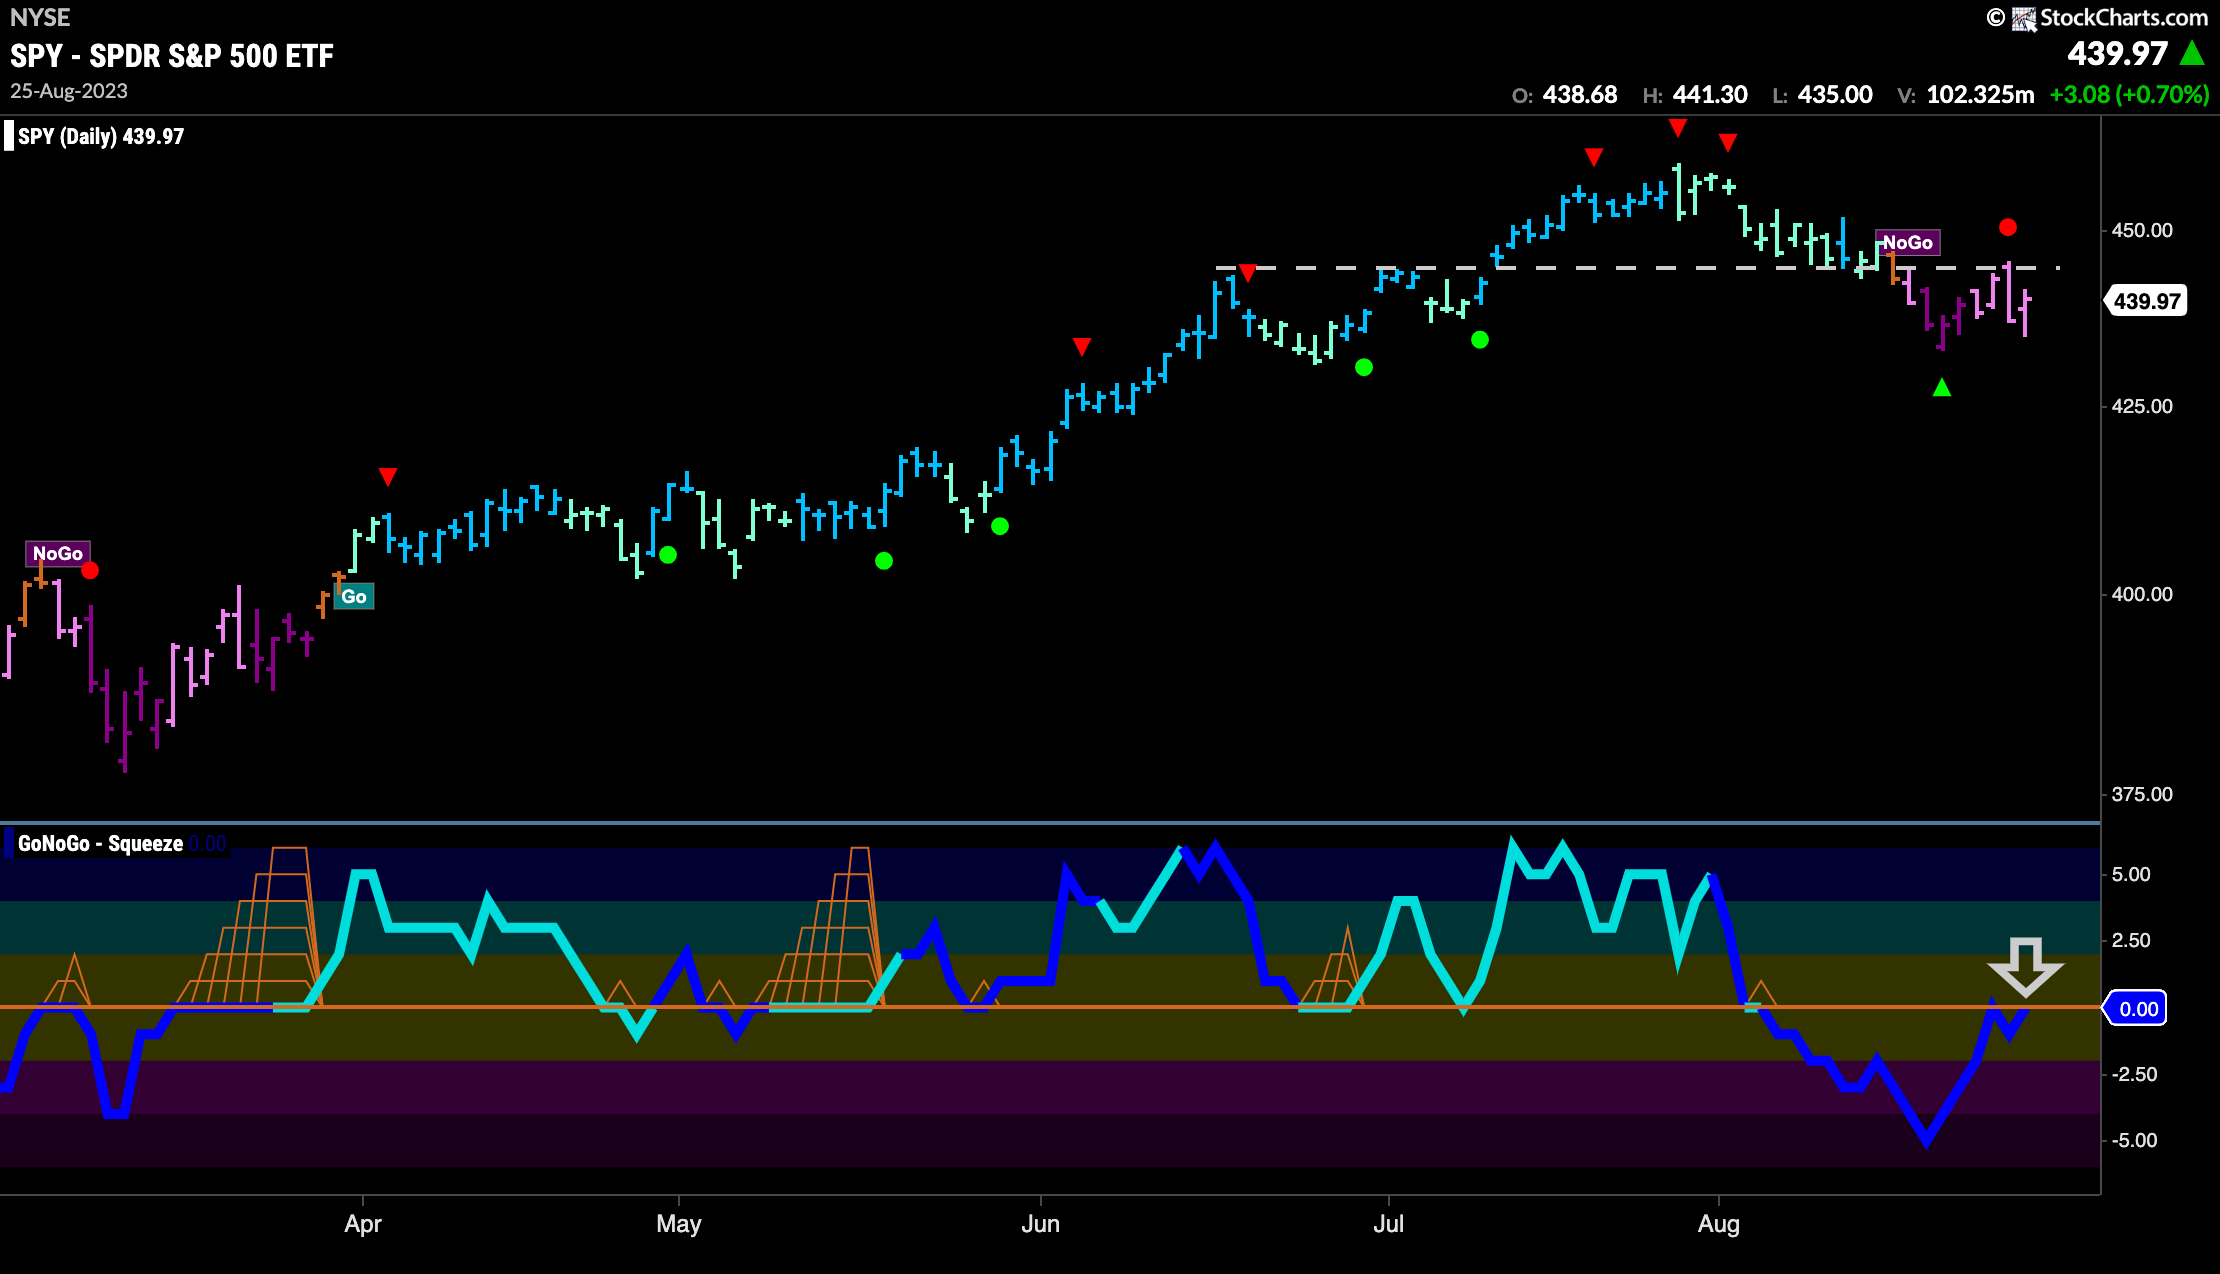Click the red circle beside left NoGo label
Screen dimensions: 2220x1274
(90, 570)
